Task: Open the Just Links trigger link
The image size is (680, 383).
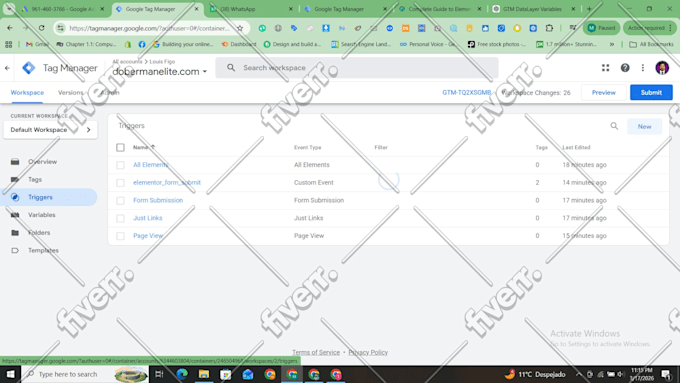Action: coord(147,218)
